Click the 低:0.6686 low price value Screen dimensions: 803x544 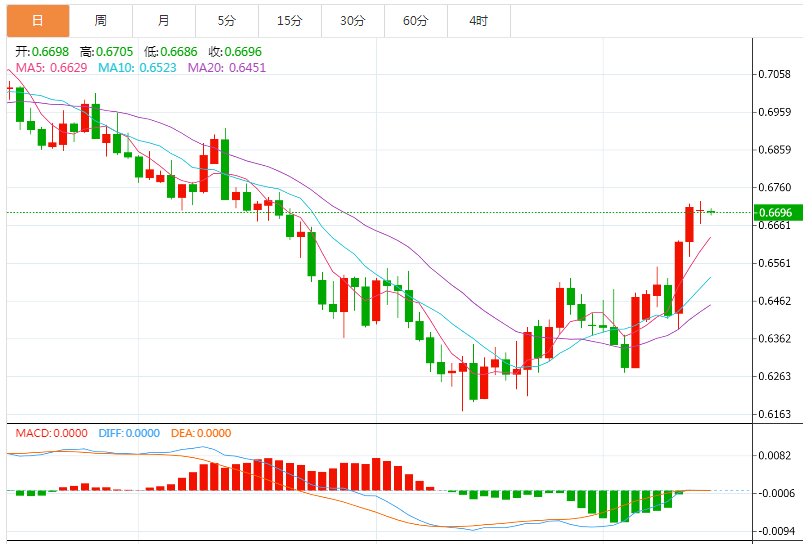tap(171, 52)
